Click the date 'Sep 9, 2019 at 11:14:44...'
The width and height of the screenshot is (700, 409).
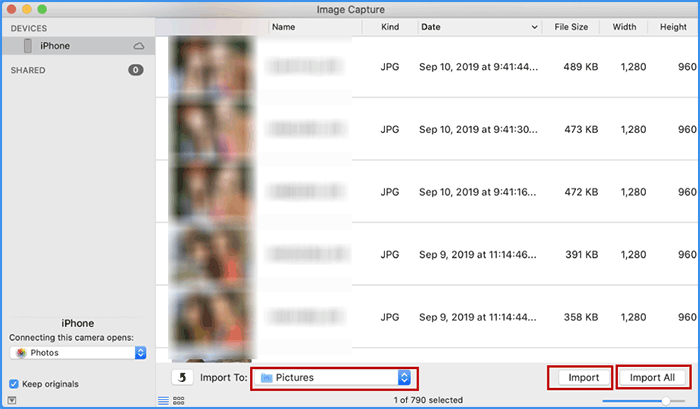point(477,317)
